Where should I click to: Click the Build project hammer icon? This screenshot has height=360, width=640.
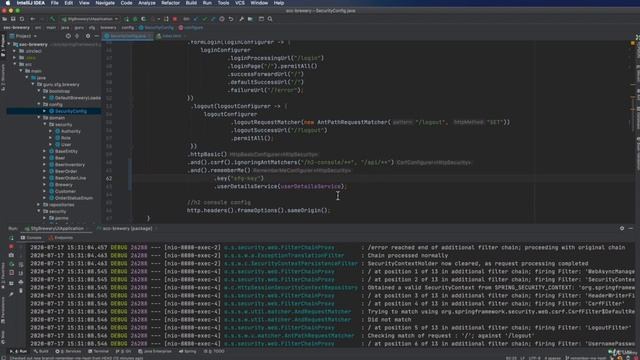52,19
